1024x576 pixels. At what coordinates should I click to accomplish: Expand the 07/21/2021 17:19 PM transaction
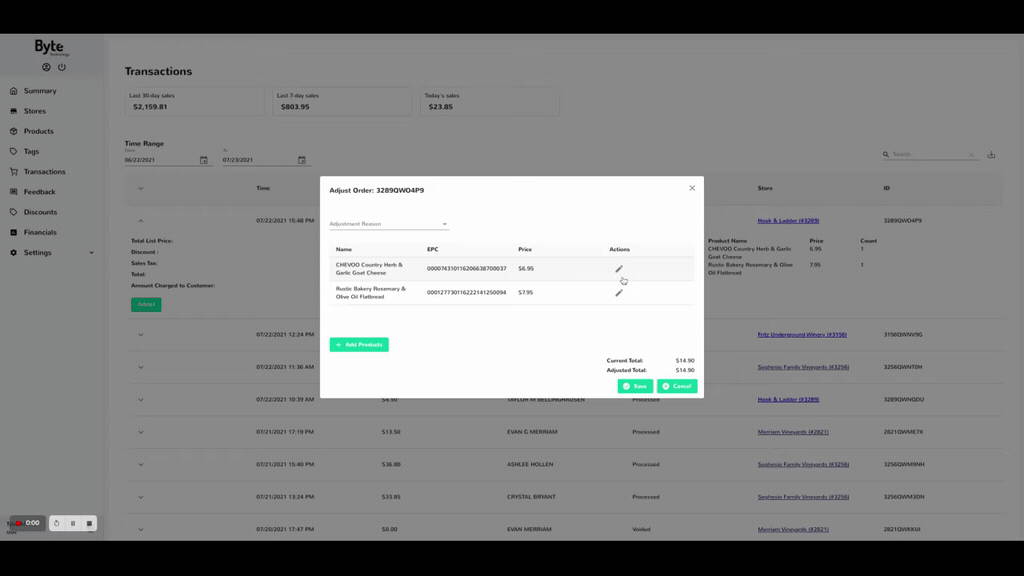click(x=140, y=432)
